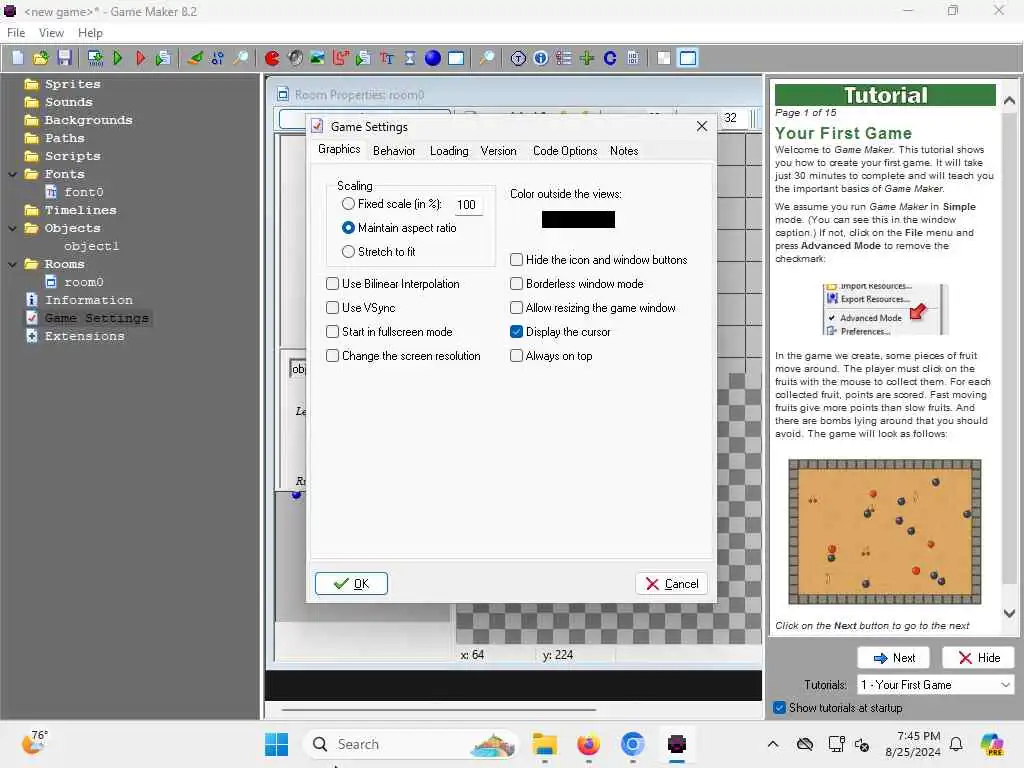Click the Create sprite Pacman icon
Viewport: 1024px width, 768px height.
(x=272, y=58)
